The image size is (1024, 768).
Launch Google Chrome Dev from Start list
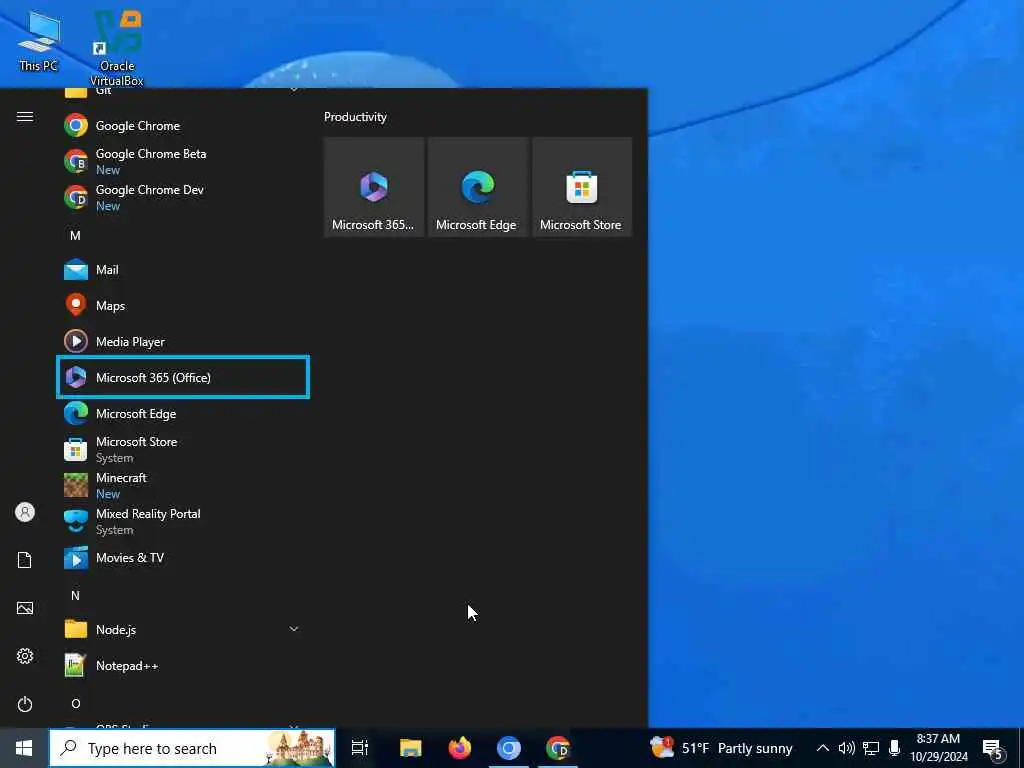tap(183, 197)
